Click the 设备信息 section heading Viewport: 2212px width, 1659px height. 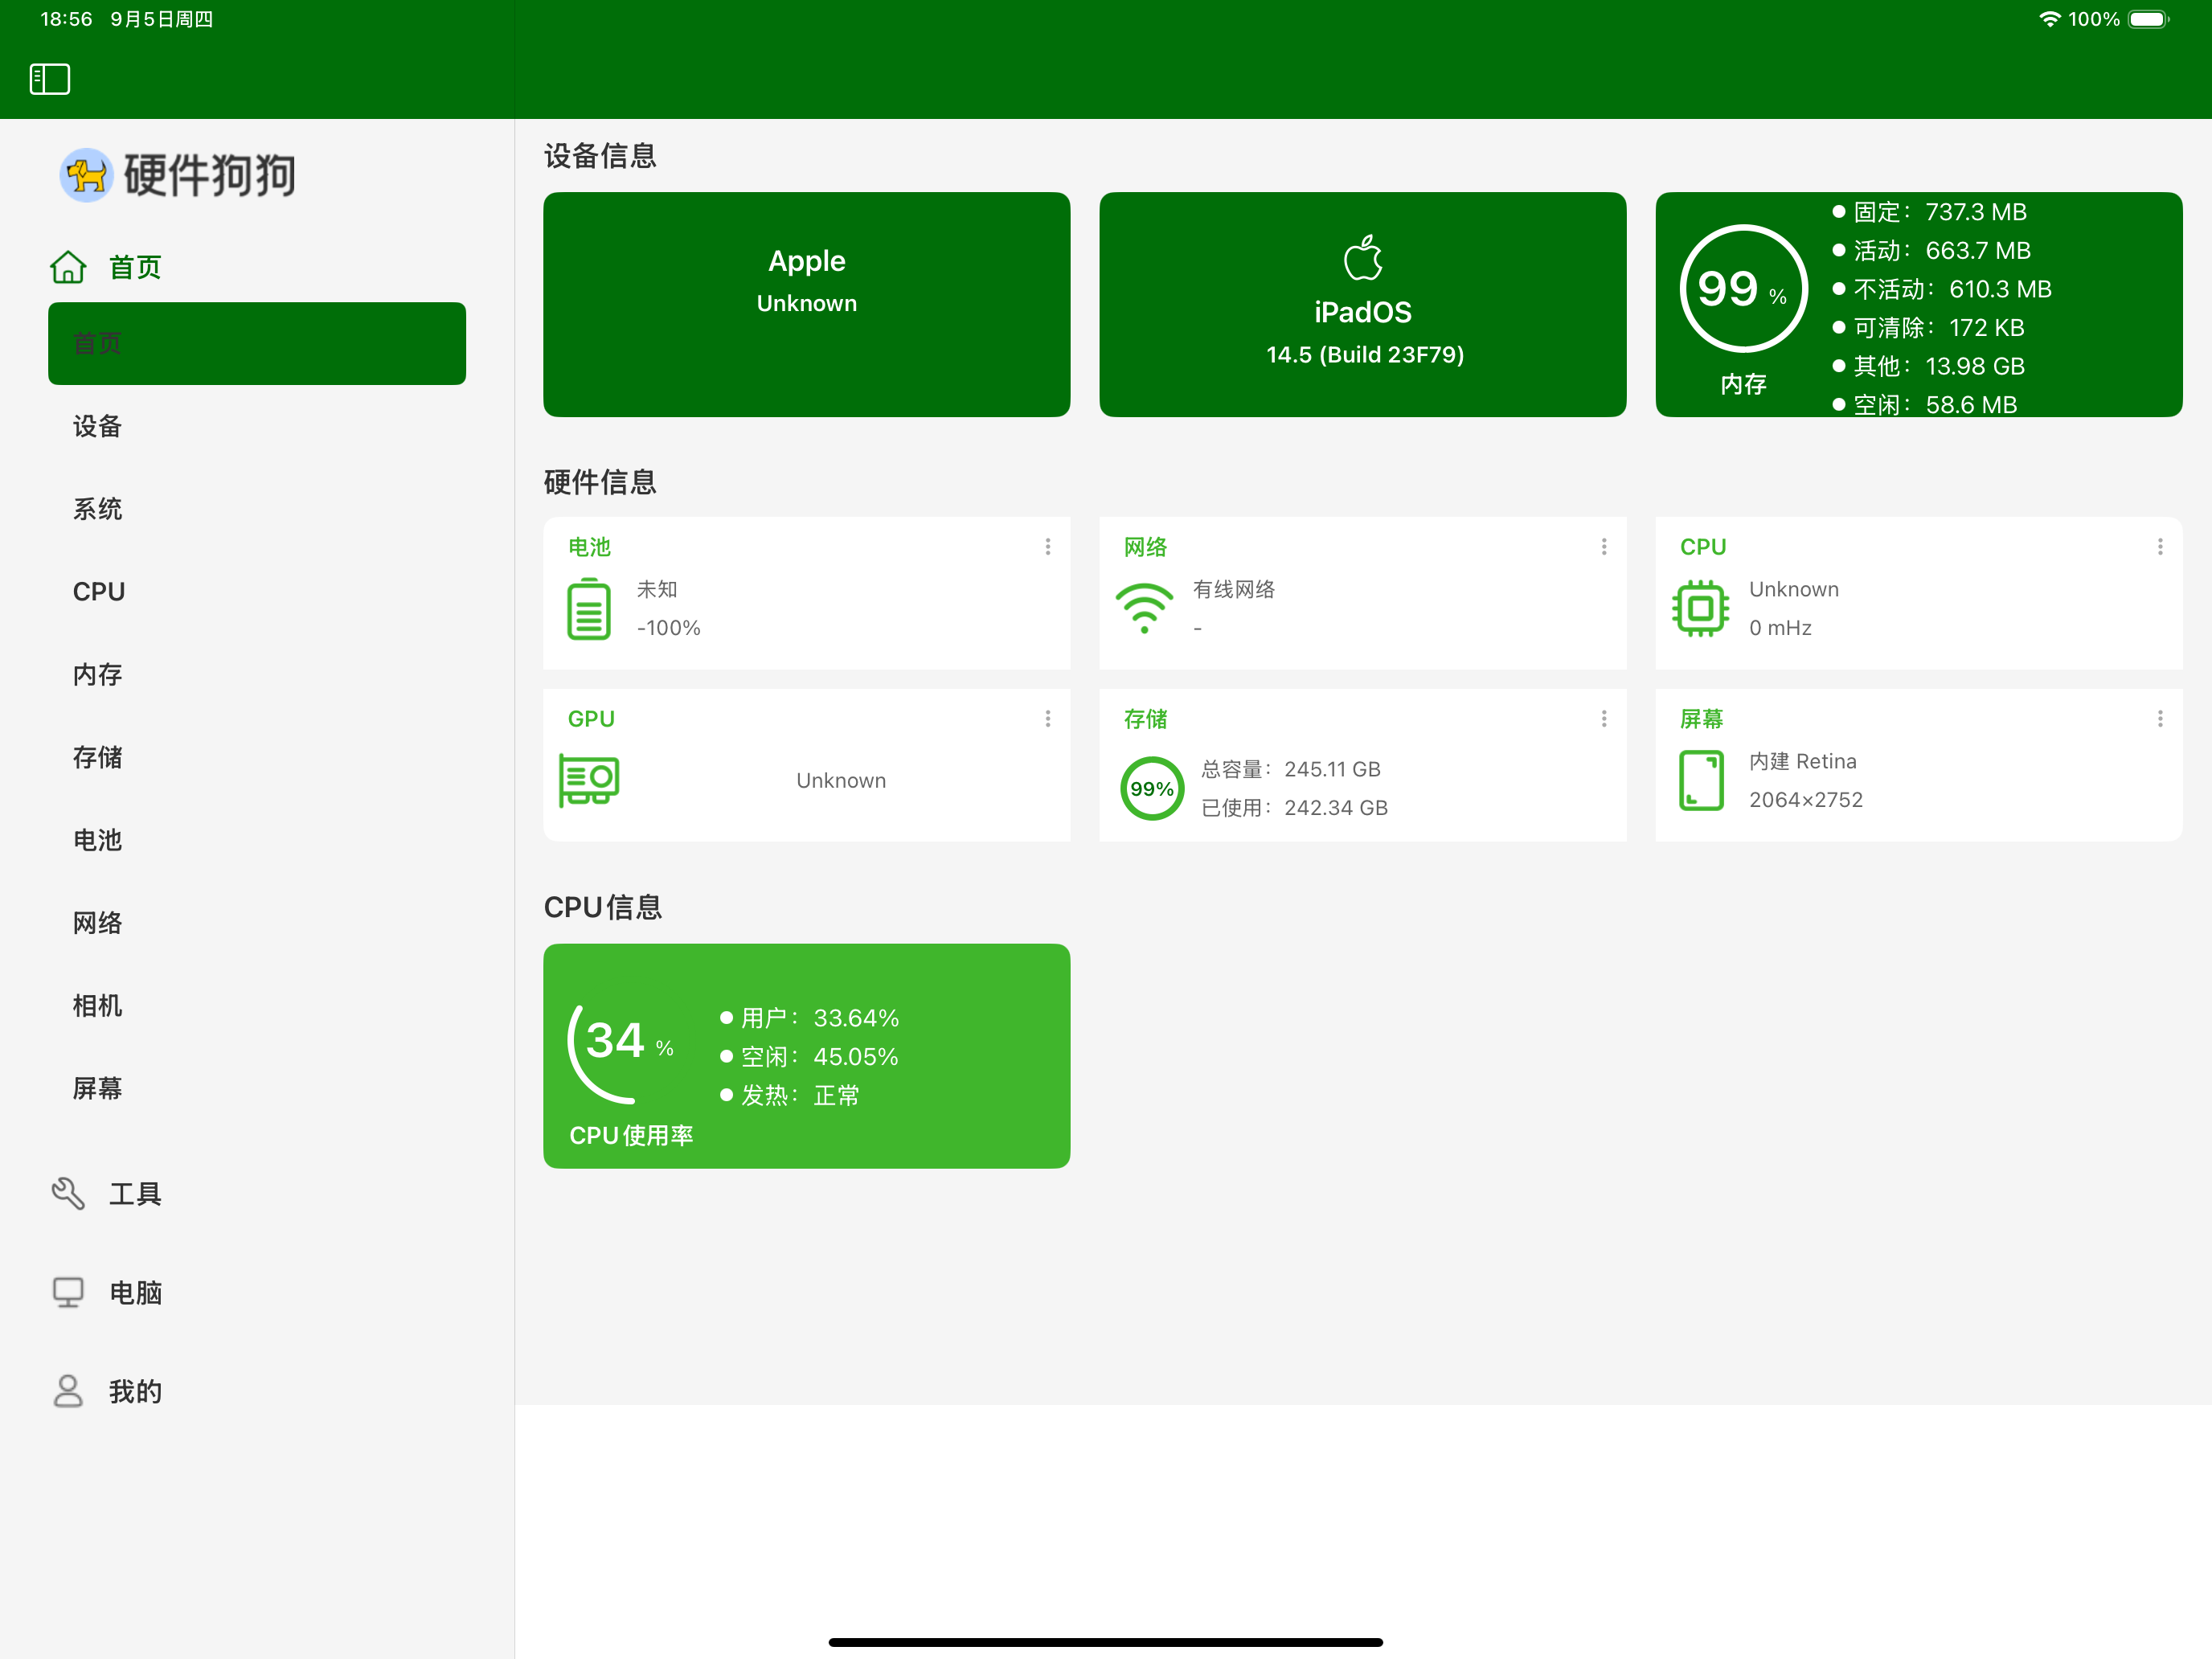(x=600, y=156)
